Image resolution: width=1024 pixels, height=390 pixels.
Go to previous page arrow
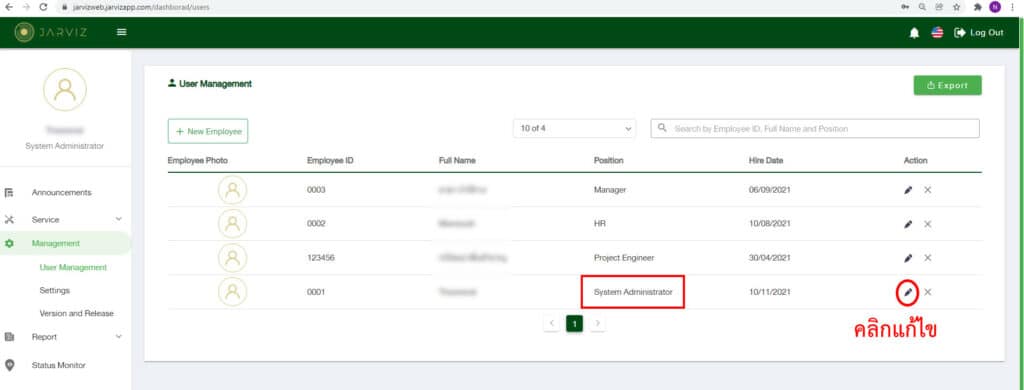(x=551, y=323)
